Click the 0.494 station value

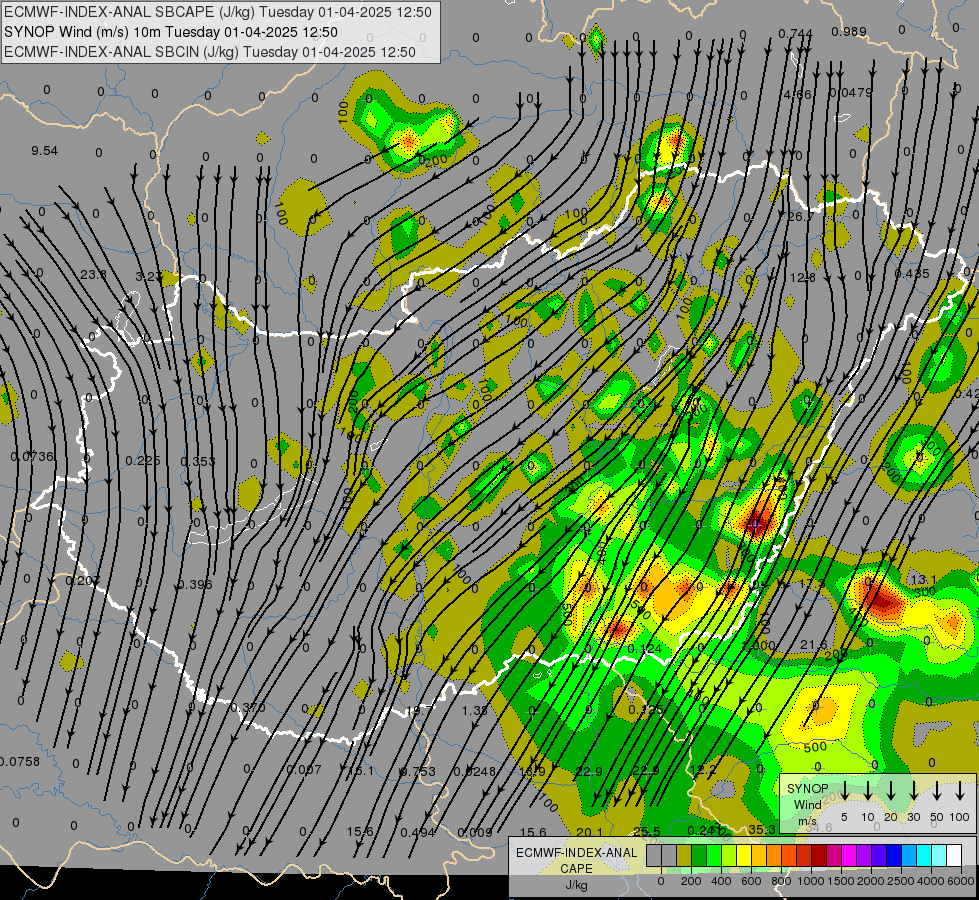tap(418, 832)
